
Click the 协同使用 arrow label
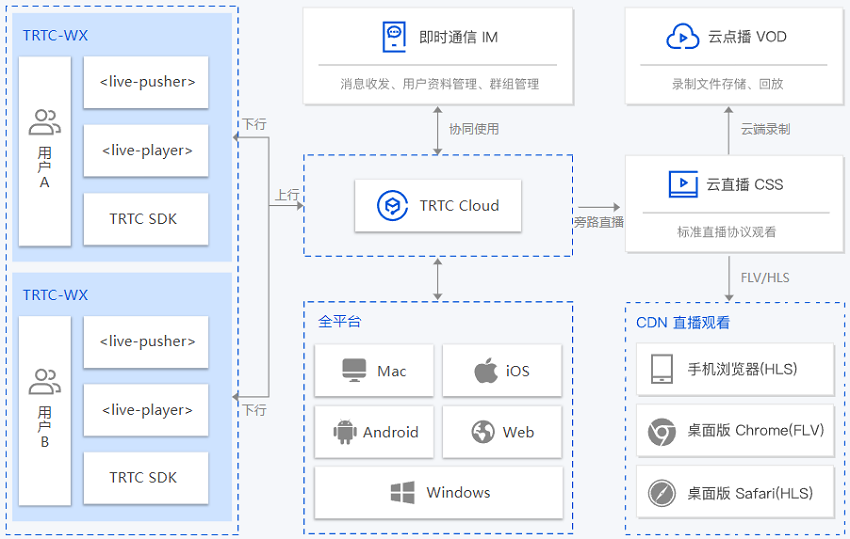[474, 129]
